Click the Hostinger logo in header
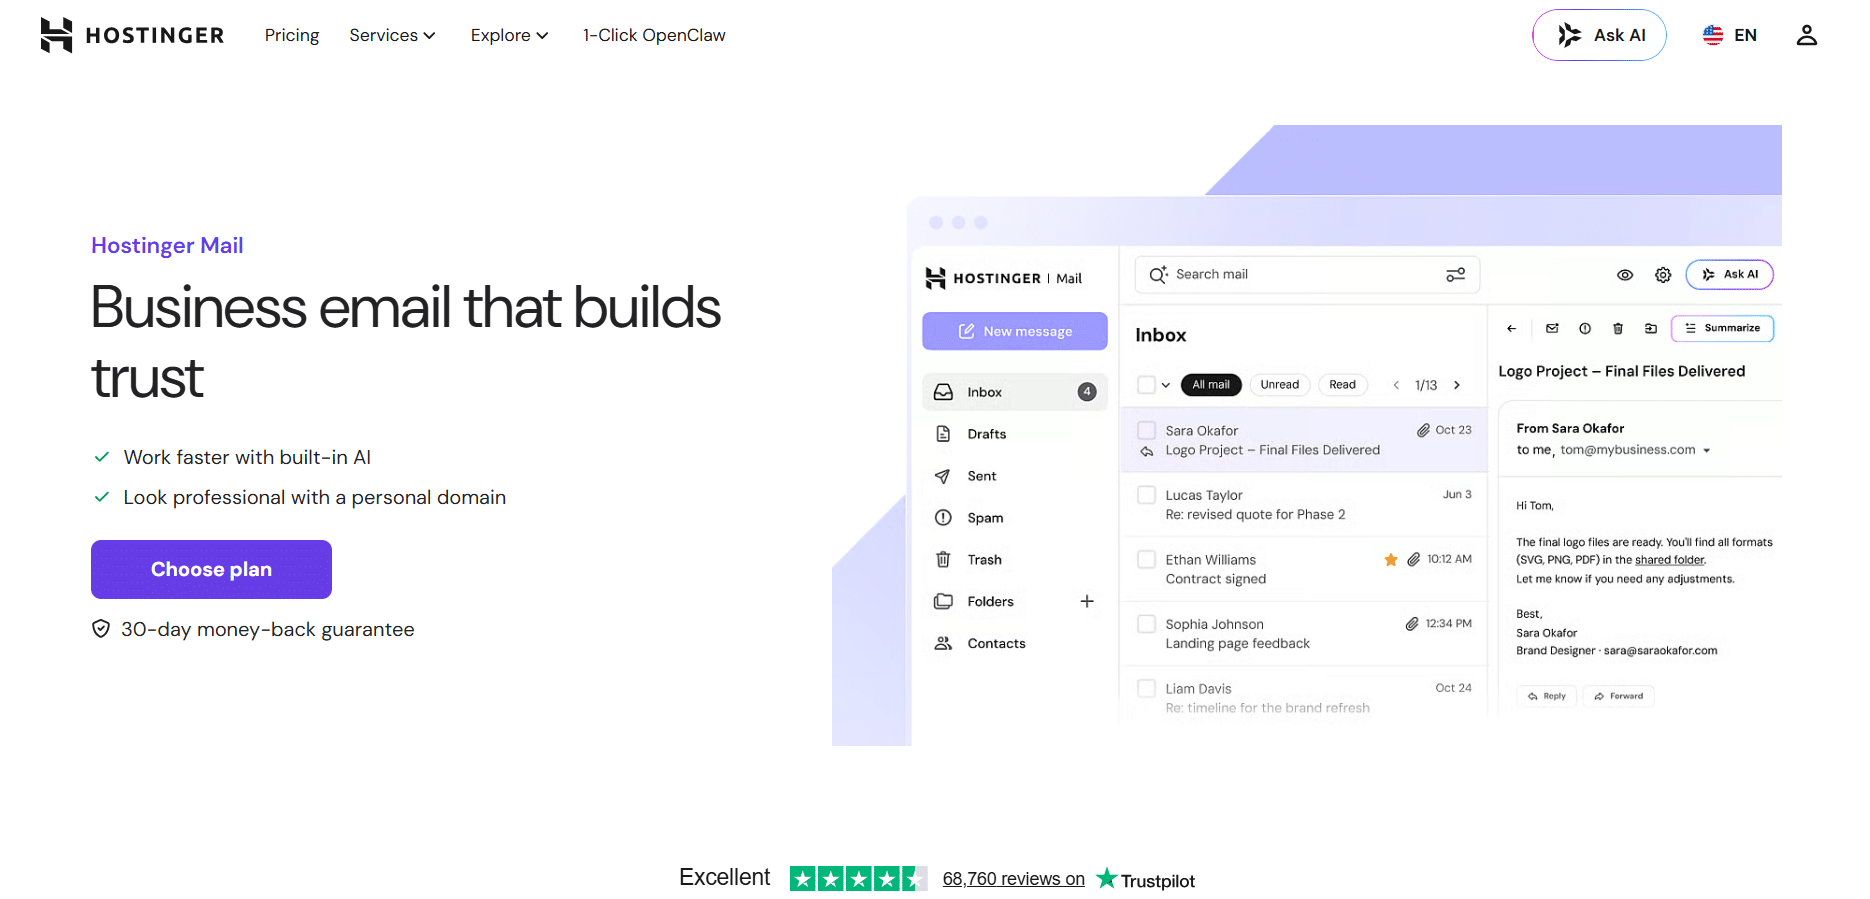1870x899 pixels. pos(132,35)
